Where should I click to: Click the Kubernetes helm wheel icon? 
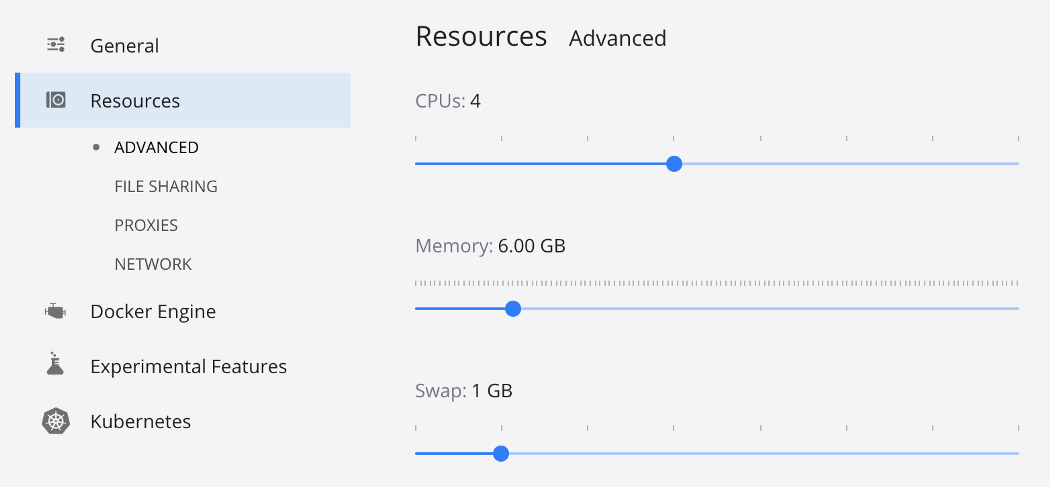point(56,421)
